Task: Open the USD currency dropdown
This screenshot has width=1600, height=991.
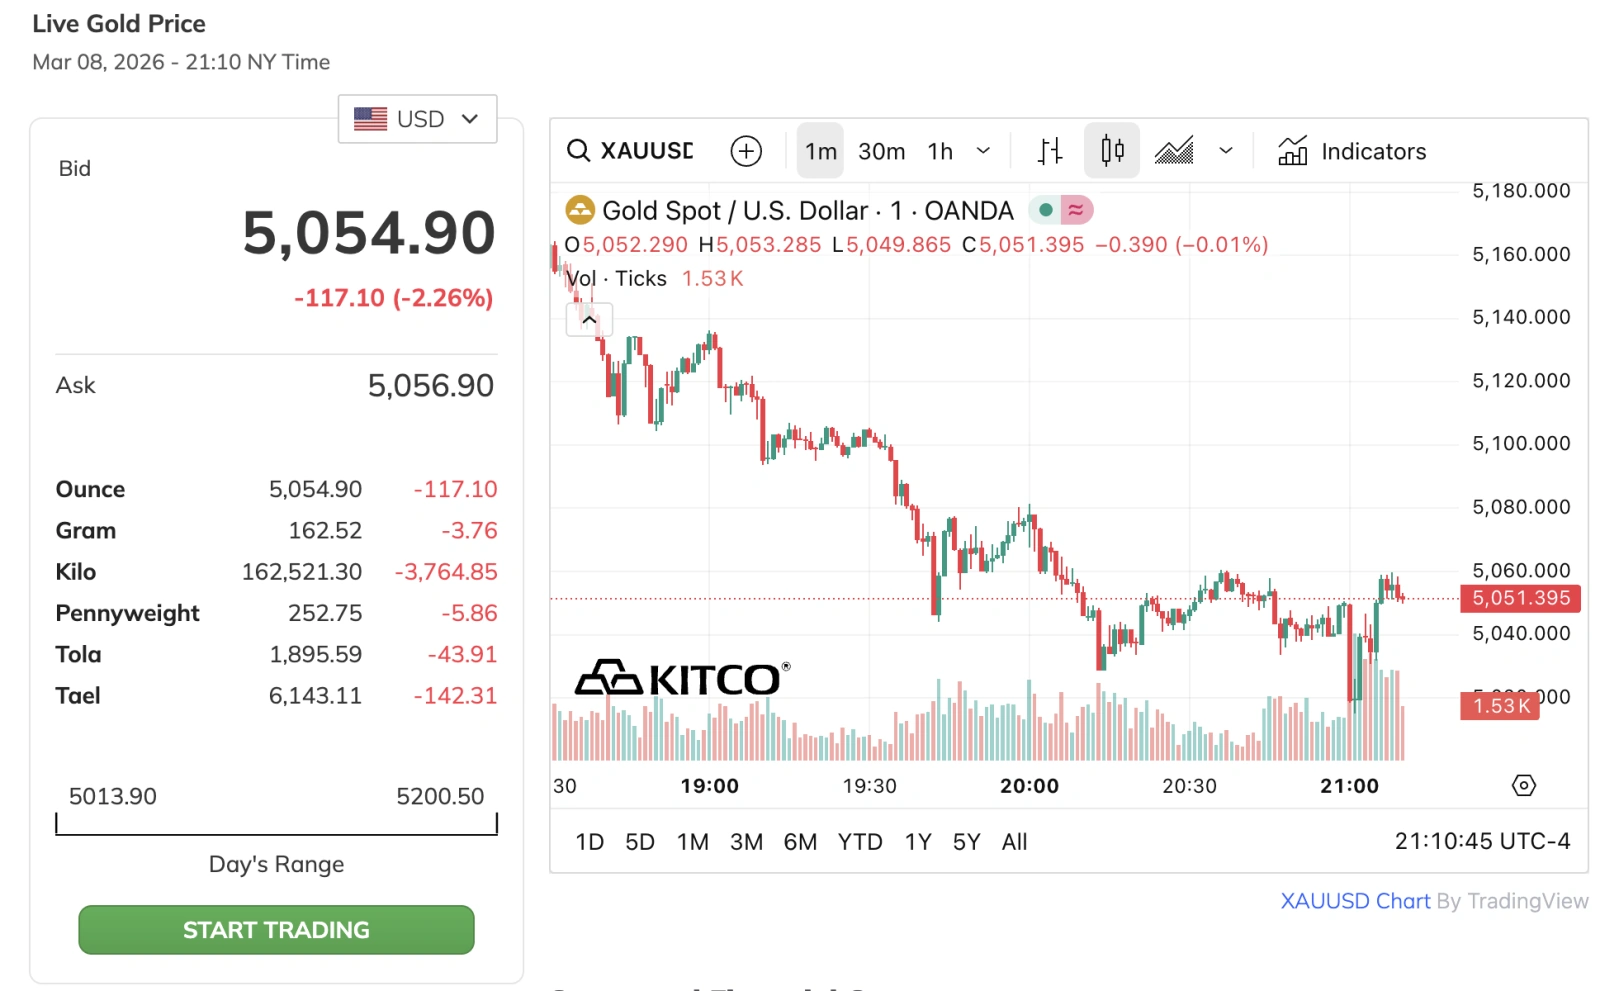Action: [417, 119]
